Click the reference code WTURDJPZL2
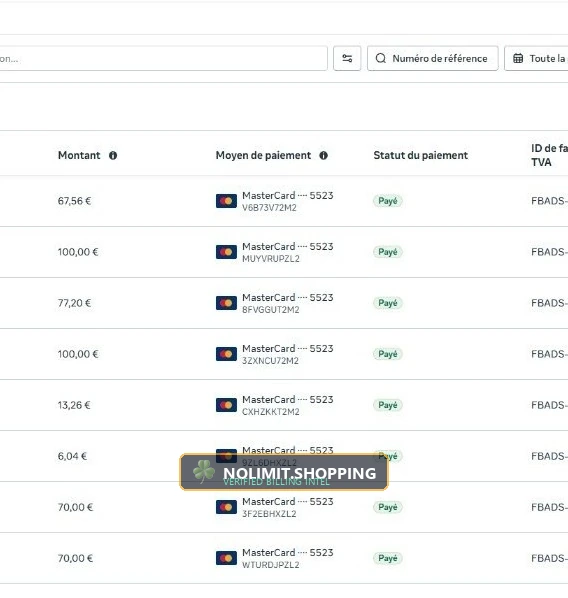The width and height of the screenshot is (568, 598). pos(271,565)
